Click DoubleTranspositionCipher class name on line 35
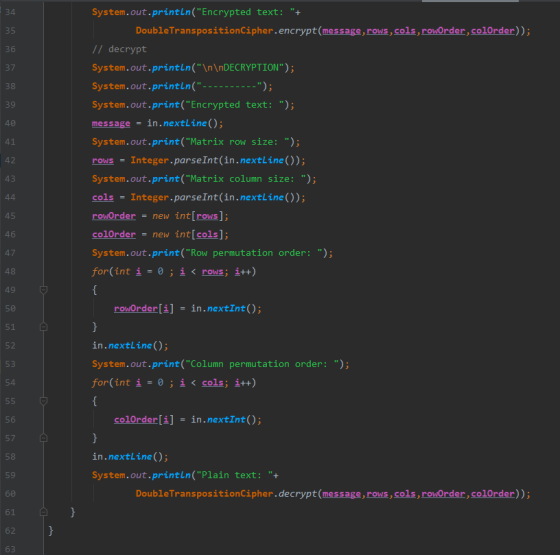This screenshot has width=560, height=555. 204,31
